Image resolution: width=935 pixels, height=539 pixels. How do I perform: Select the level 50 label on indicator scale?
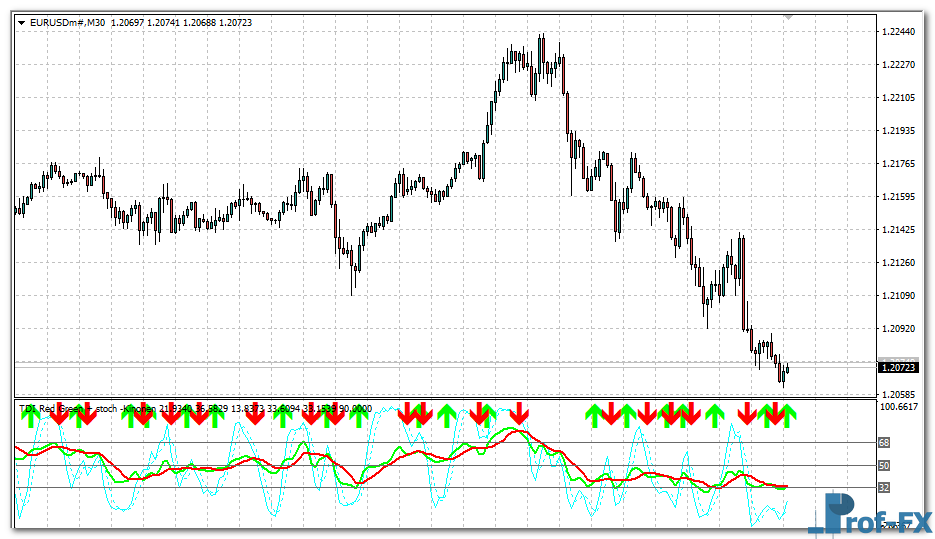[x=884, y=465]
